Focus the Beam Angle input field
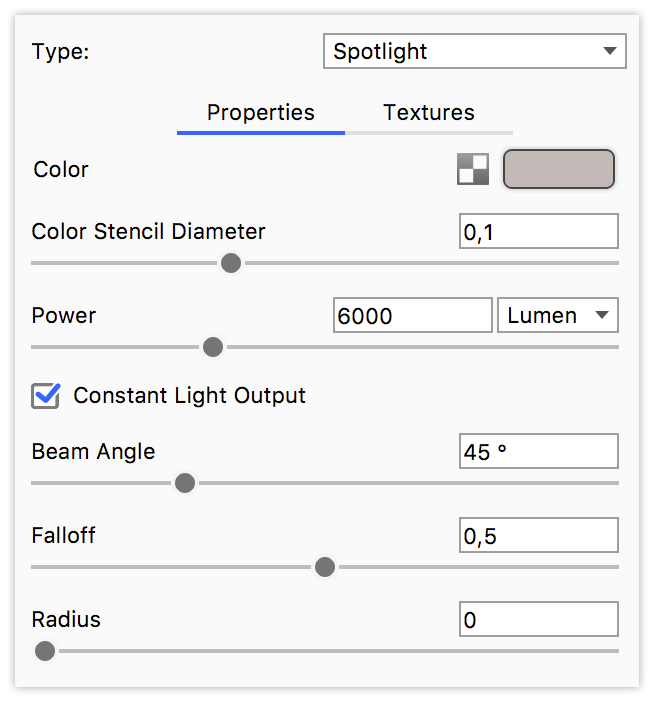 (x=538, y=452)
